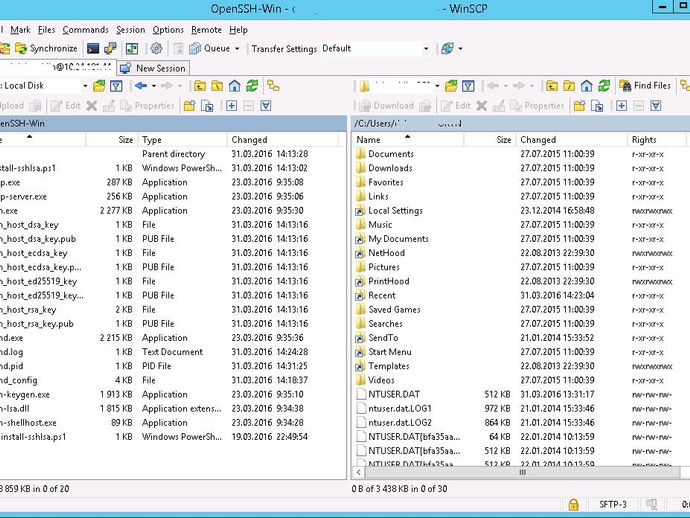Viewport: 690px width, 518px height.
Task: Refresh the remote panel
Action: (x=604, y=86)
